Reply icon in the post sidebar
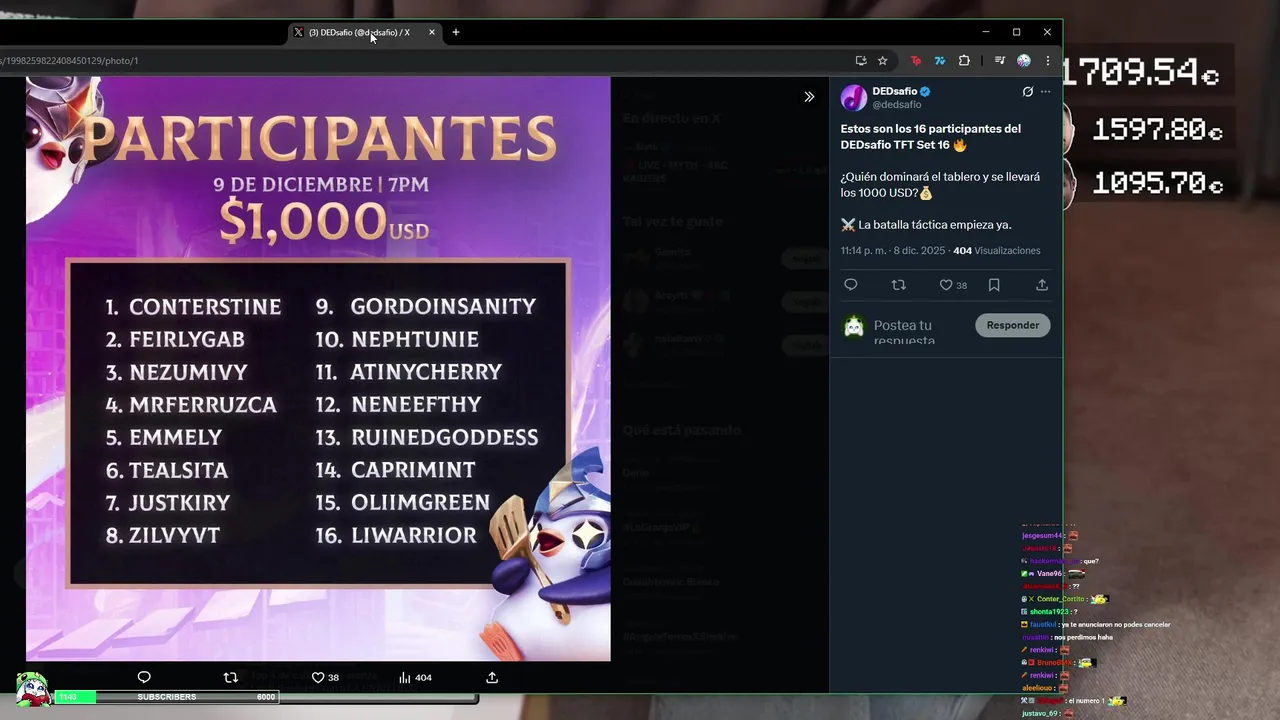The image size is (1280, 720). click(x=851, y=285)
